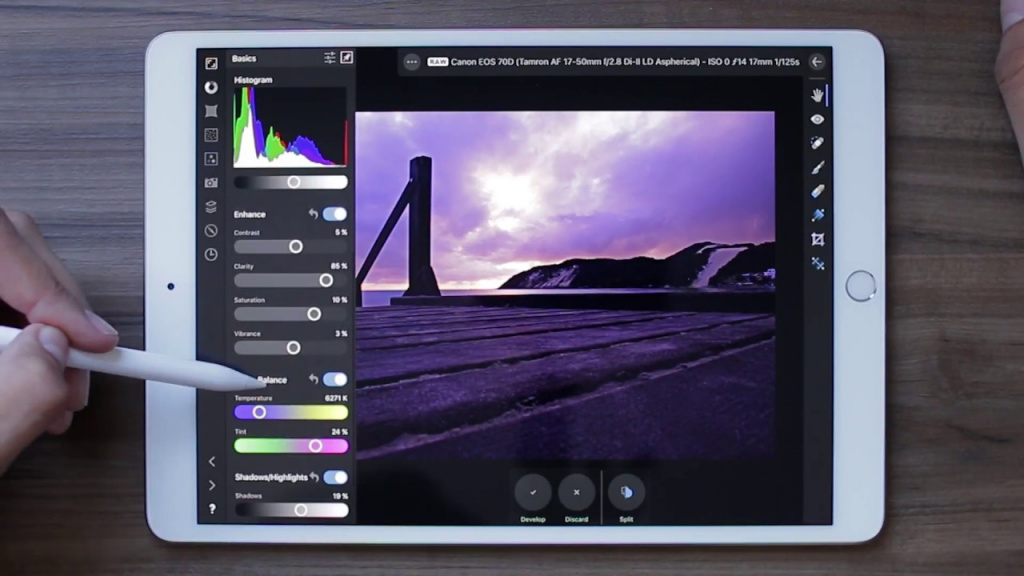Open the camera Metadata studio icon
The image size is (1024, 576).
click(x=211, y=183)
